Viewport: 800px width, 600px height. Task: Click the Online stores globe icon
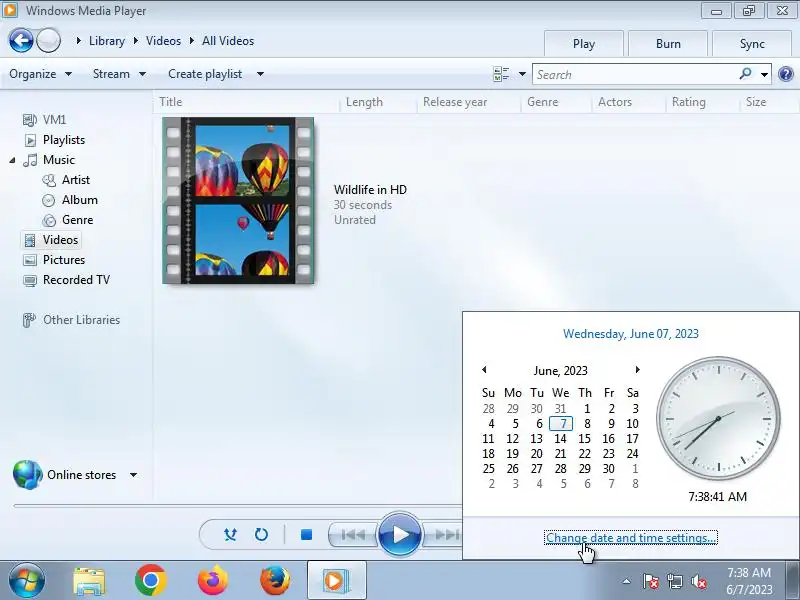[x=27, y=474]
